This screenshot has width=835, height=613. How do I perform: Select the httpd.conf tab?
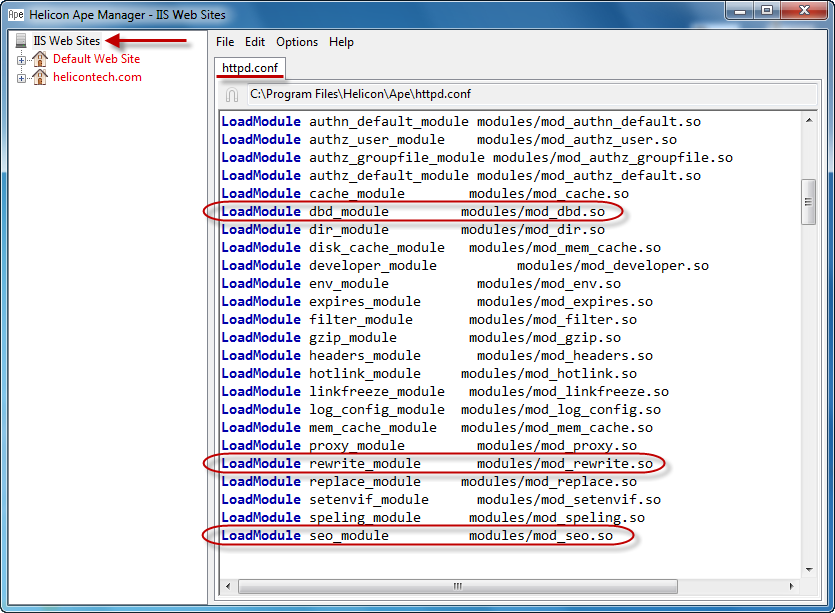click(249, 68)
